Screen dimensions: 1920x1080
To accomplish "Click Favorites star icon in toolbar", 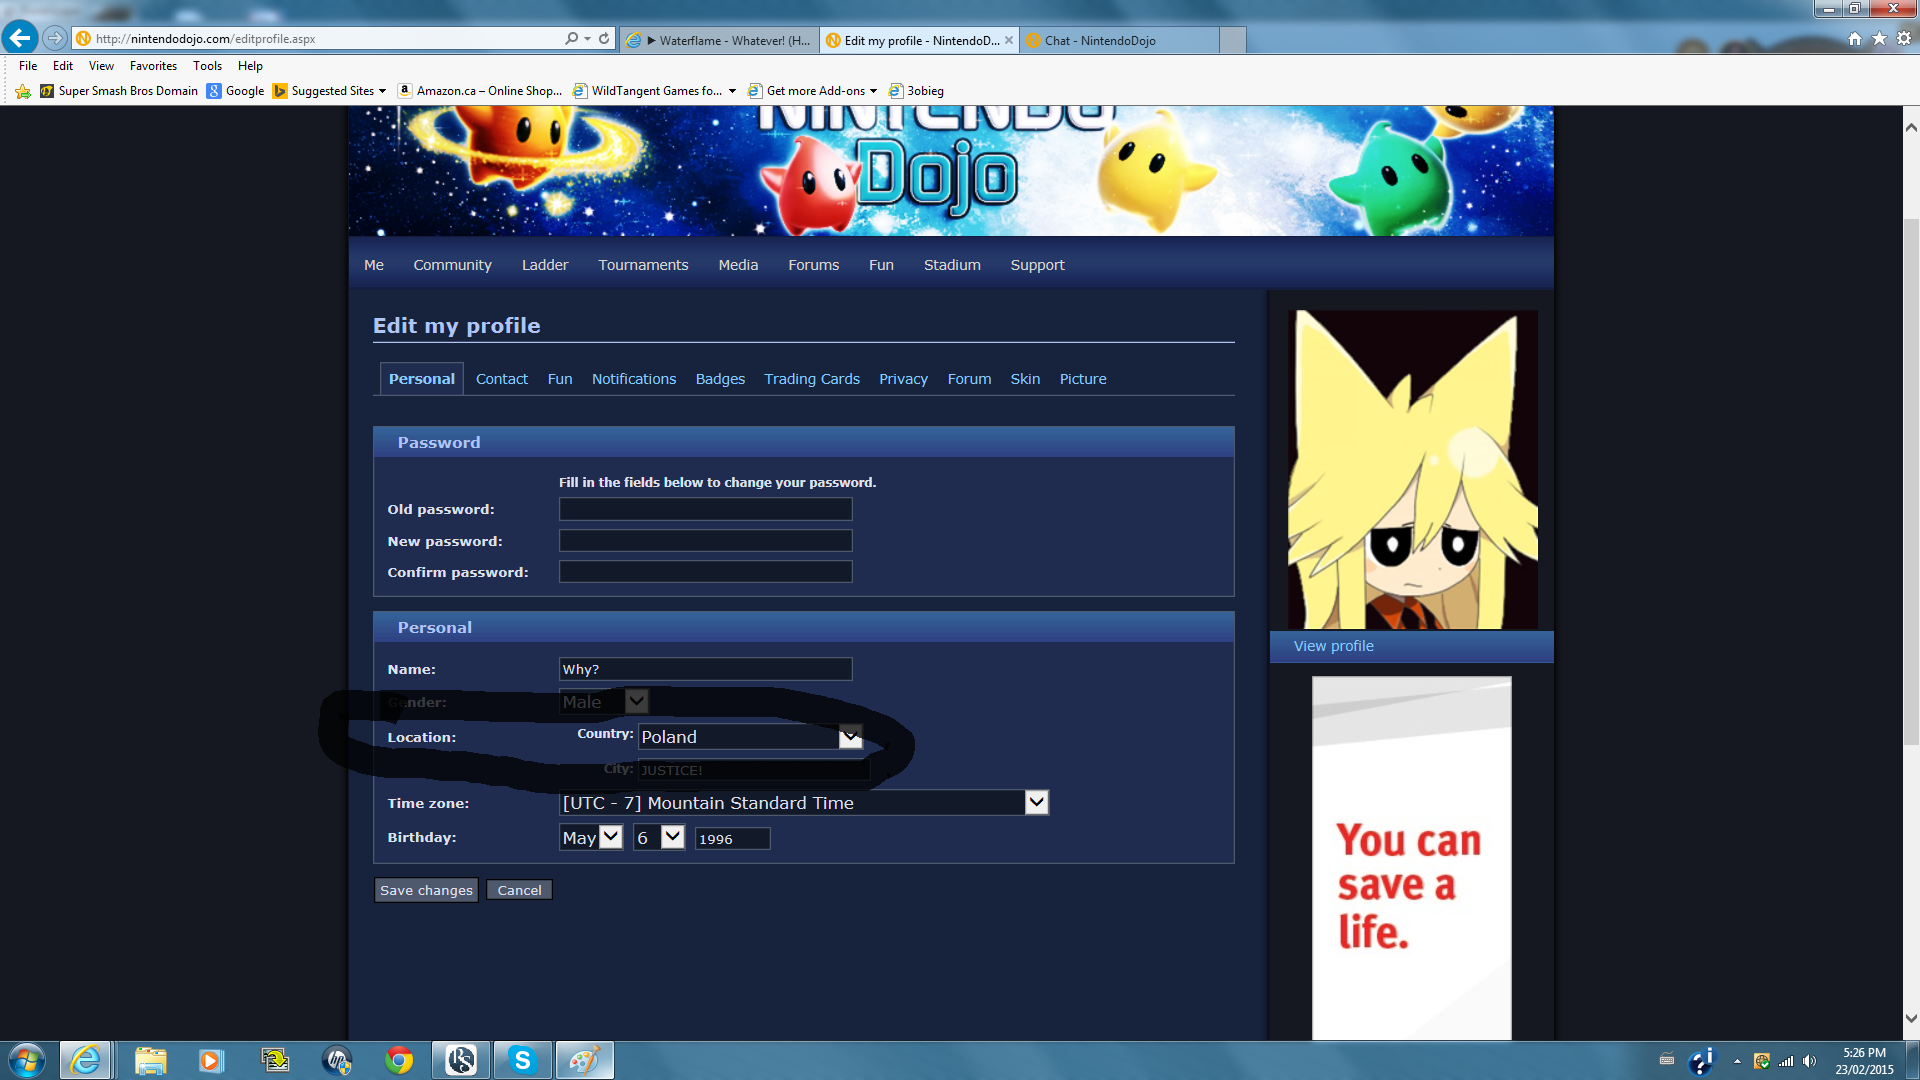I will point(1879,38).
